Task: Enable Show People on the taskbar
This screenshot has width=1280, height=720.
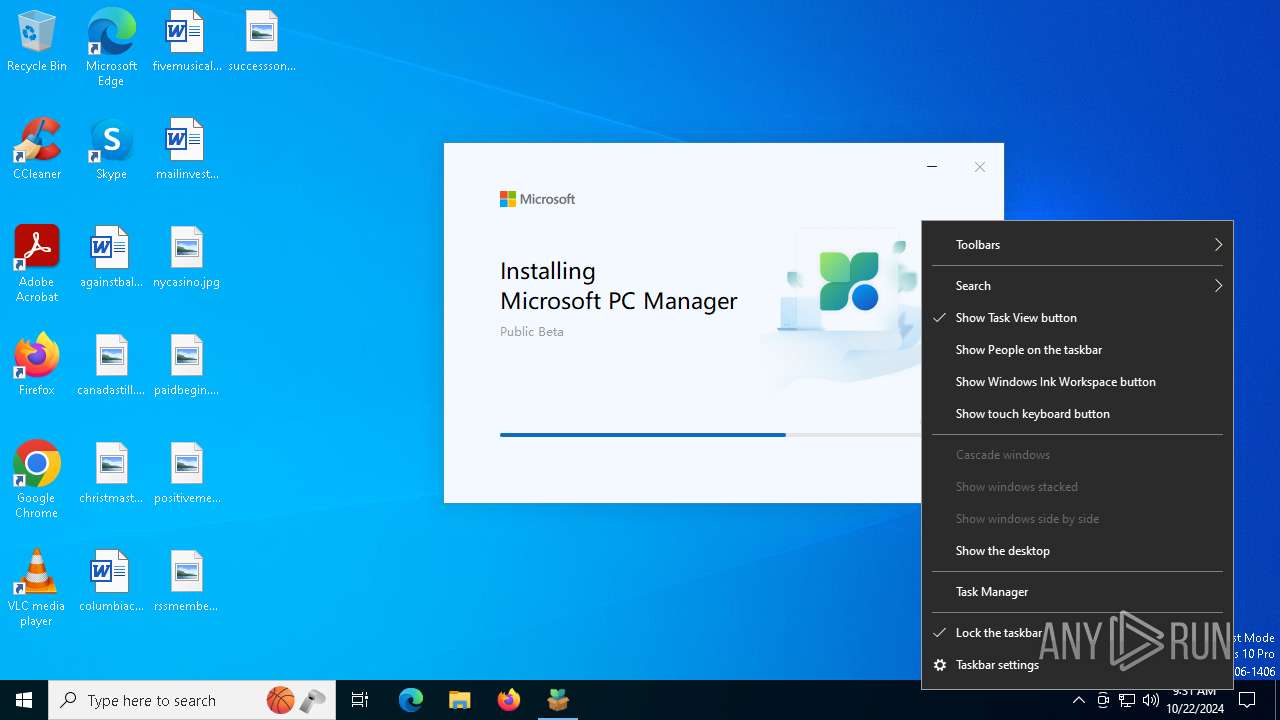Action: click(x=1077, y=350)
